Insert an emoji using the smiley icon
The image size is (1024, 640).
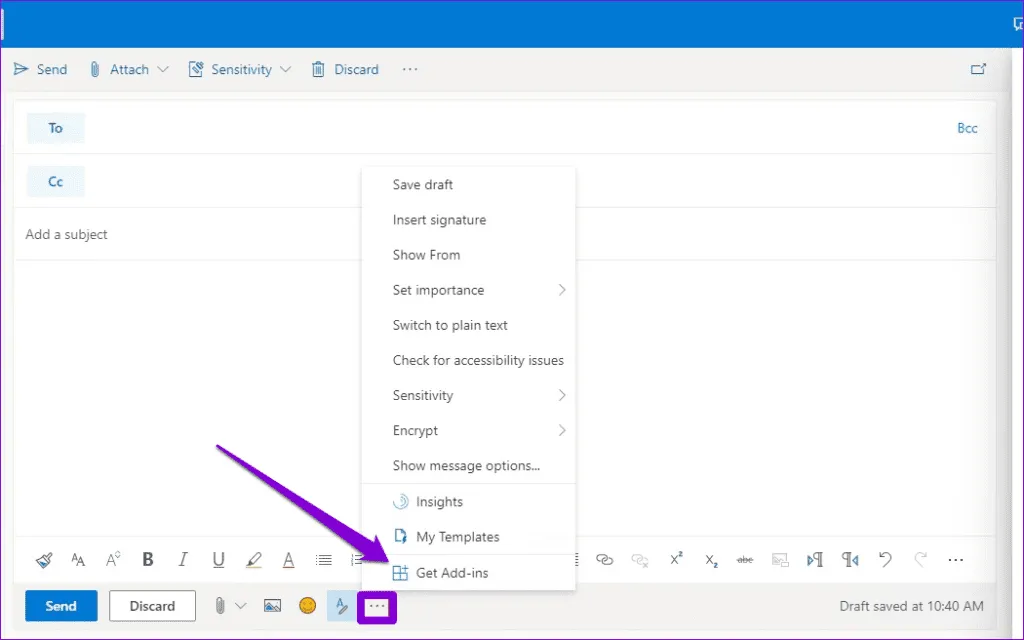tap(308, 606)
